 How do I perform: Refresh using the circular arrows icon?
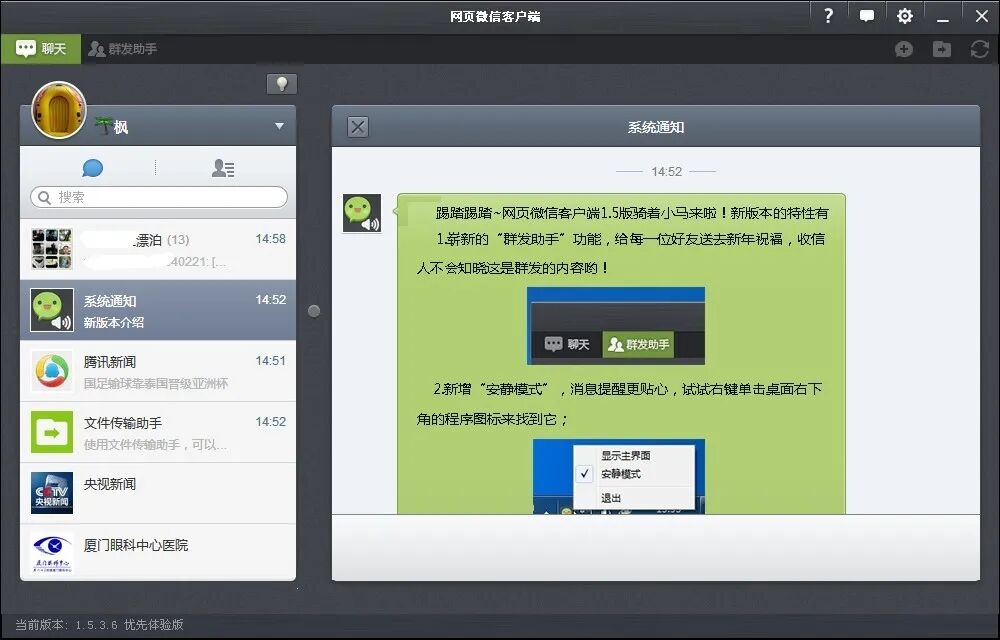[979, 49]
